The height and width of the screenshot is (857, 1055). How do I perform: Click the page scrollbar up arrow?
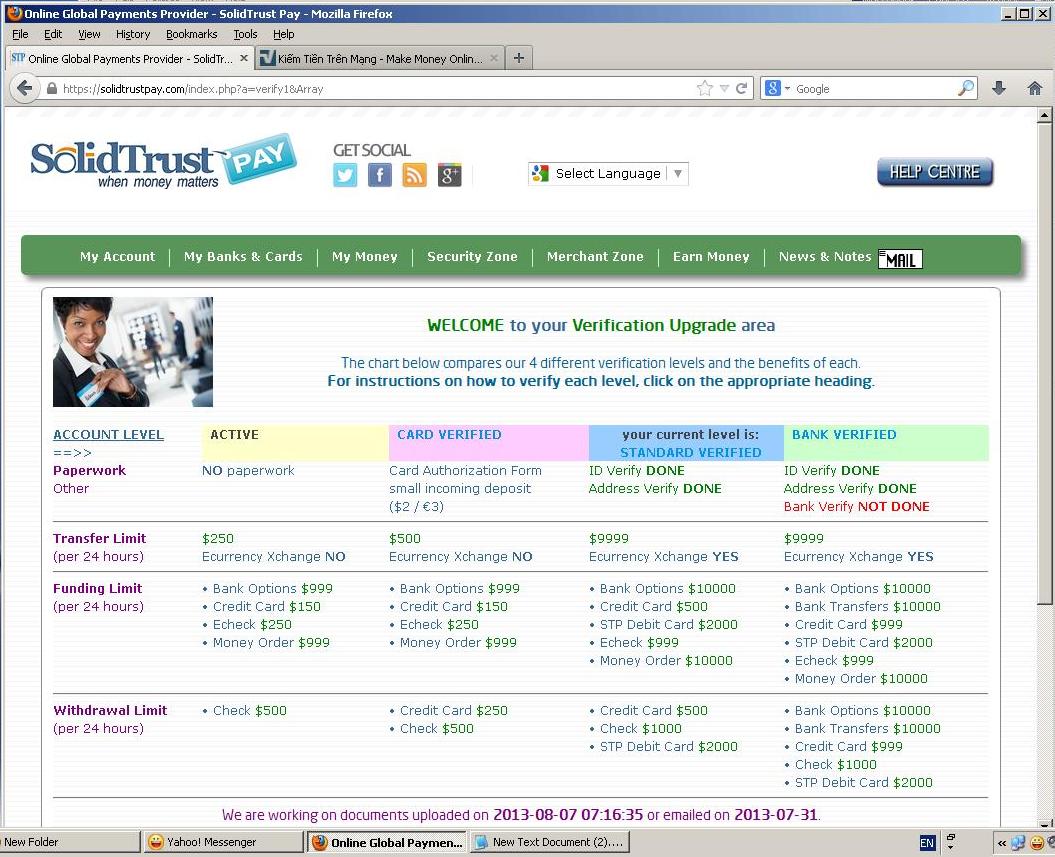1044,116
